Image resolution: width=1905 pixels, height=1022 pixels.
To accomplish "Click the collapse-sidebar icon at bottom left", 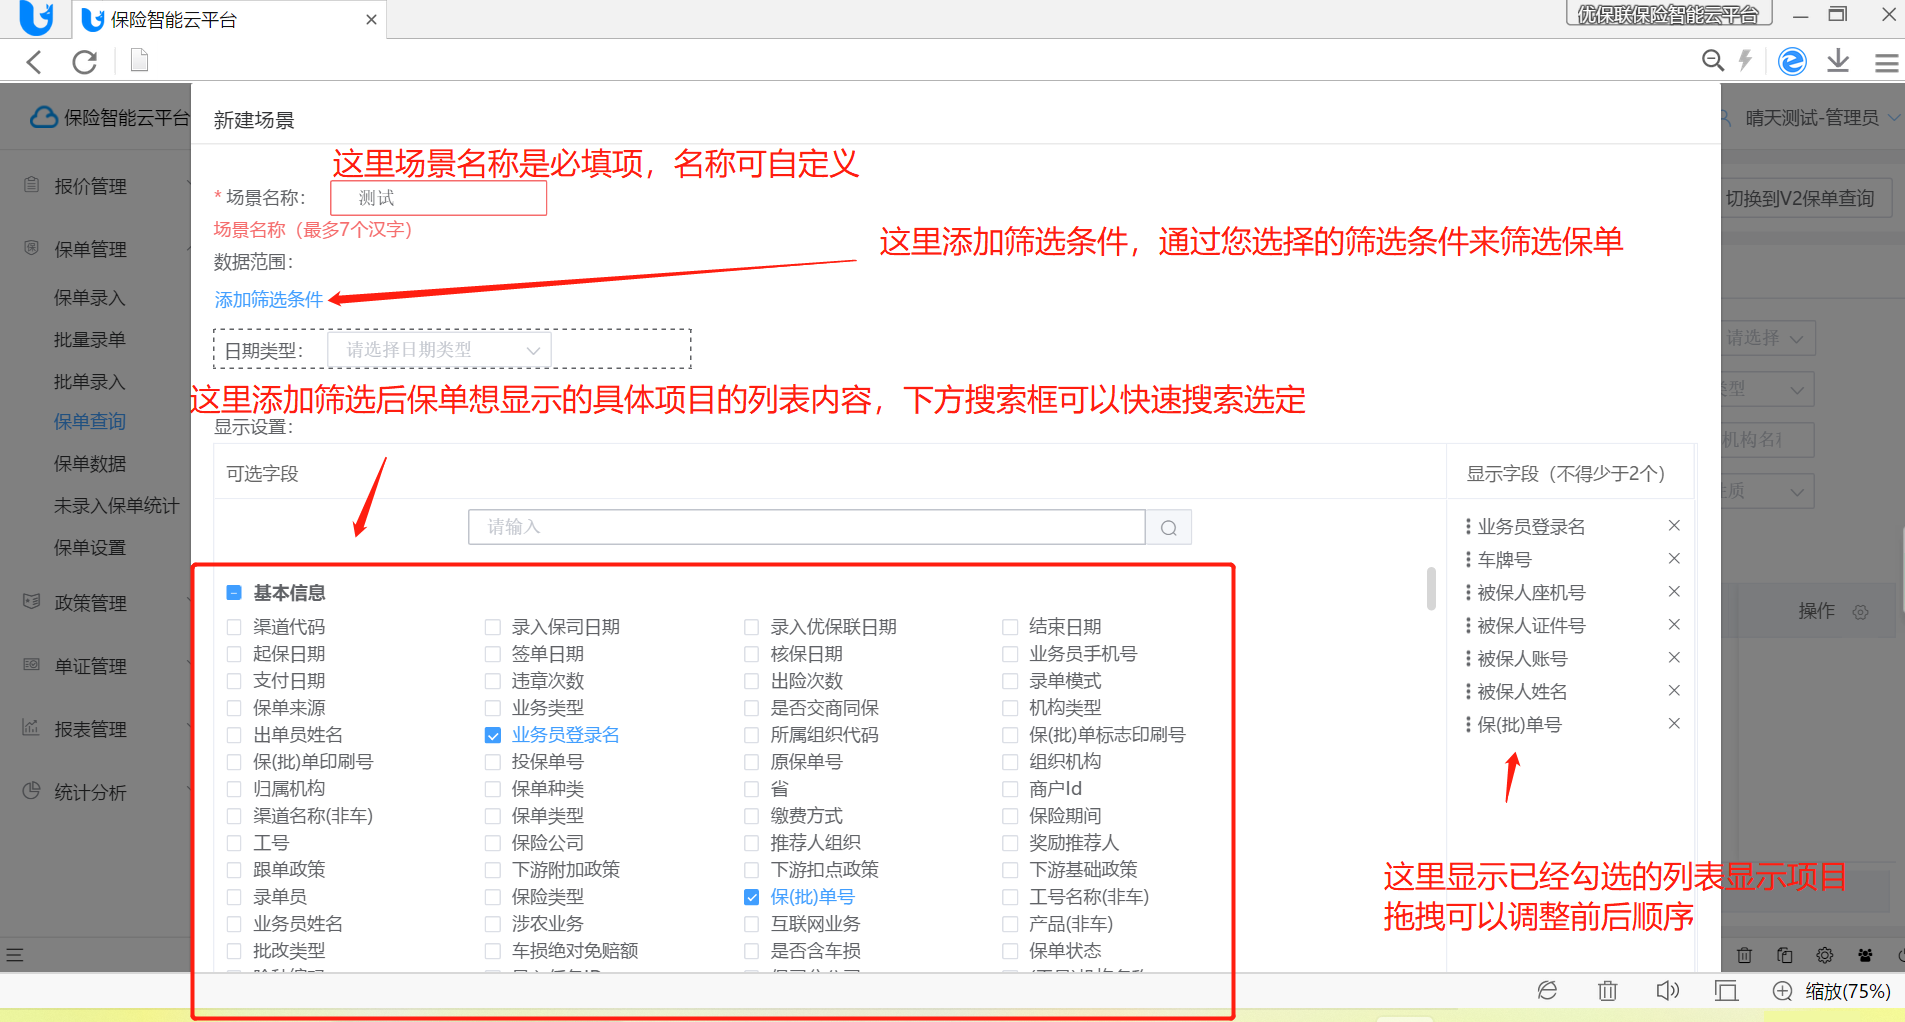I will coord(14,955).
